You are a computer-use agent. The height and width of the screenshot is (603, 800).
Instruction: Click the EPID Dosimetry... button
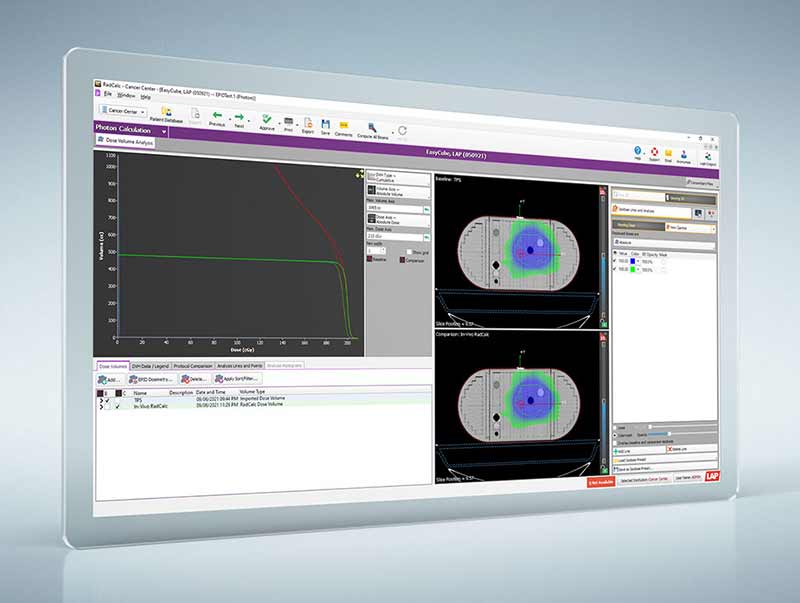tap(152, 380)
